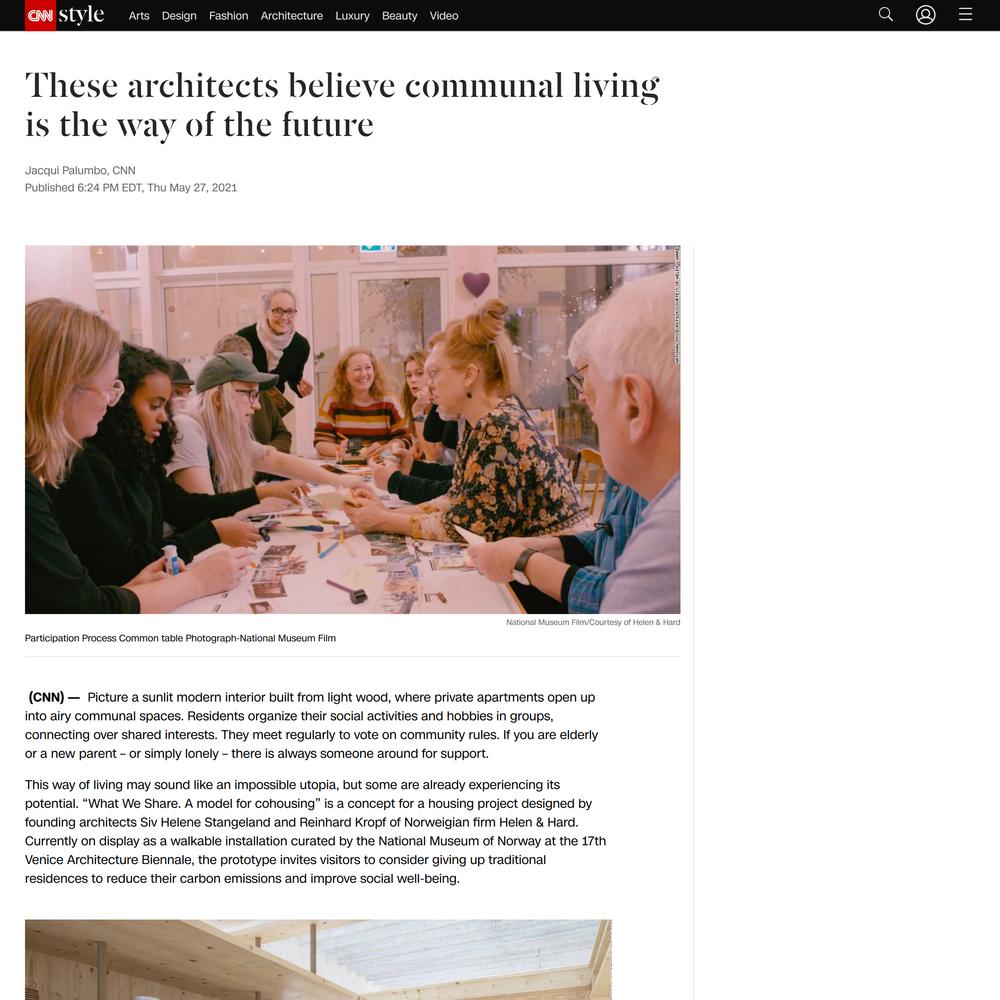Open the hamburger menu icon

pos(965,15)
